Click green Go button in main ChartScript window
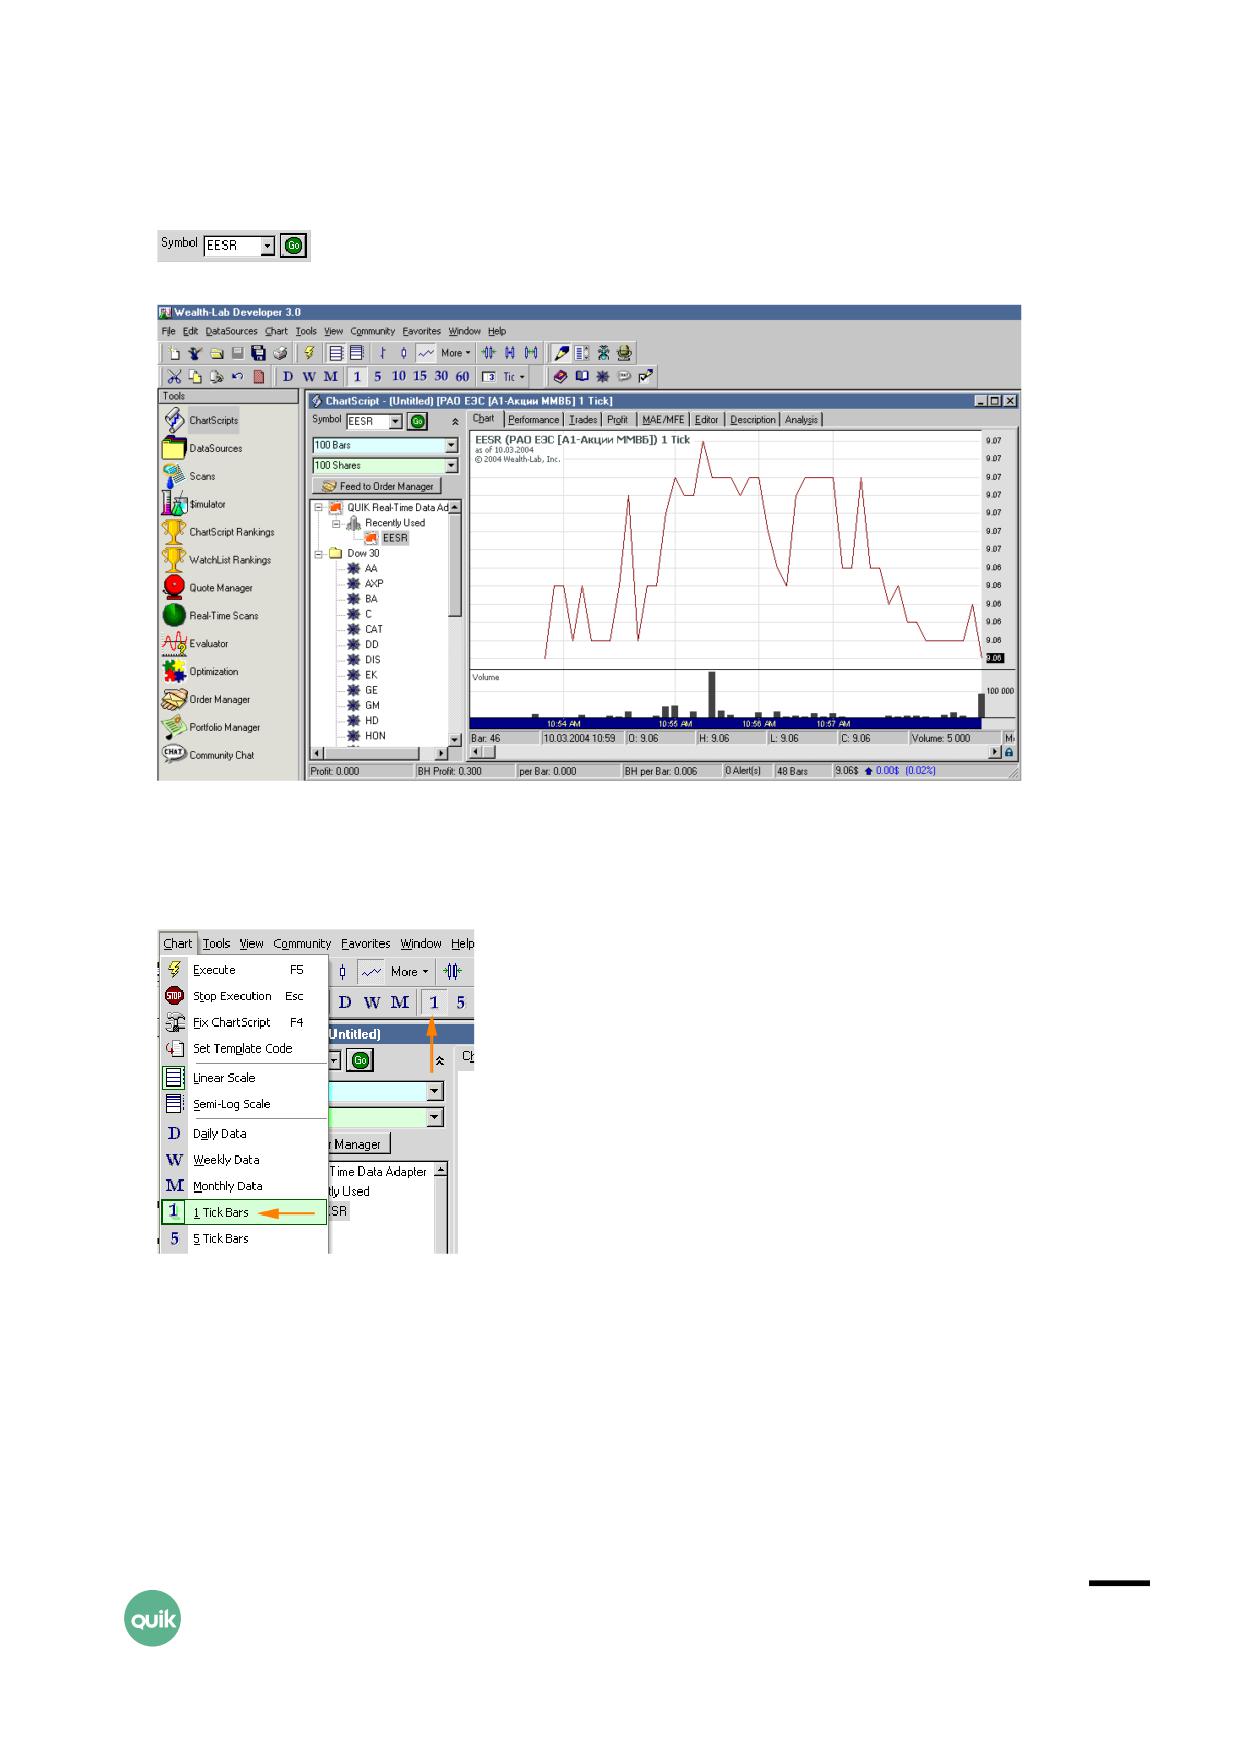Viewport: 1240px width, 1754px height. [418, 421]
